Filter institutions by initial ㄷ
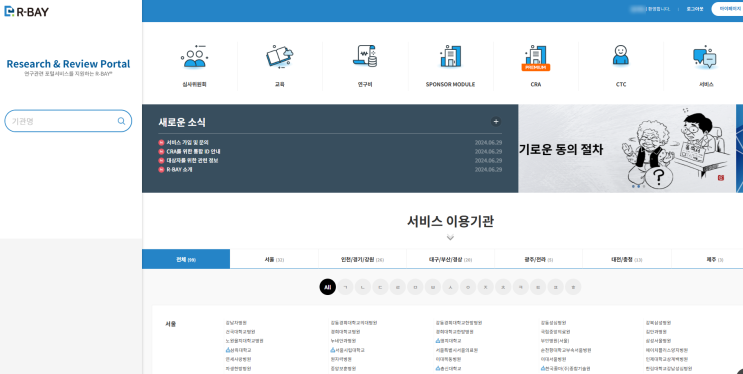This screenshot has width=743, height=374. [x=380, y=287]
